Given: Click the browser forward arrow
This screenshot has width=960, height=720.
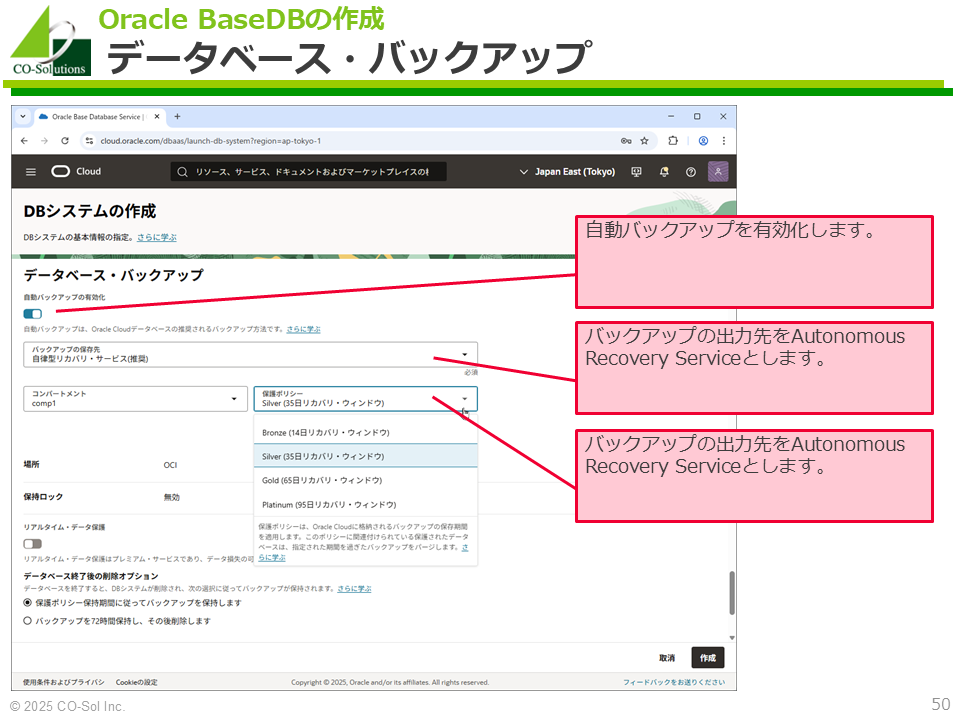Looking at the screenshot, I should [44, 141].
